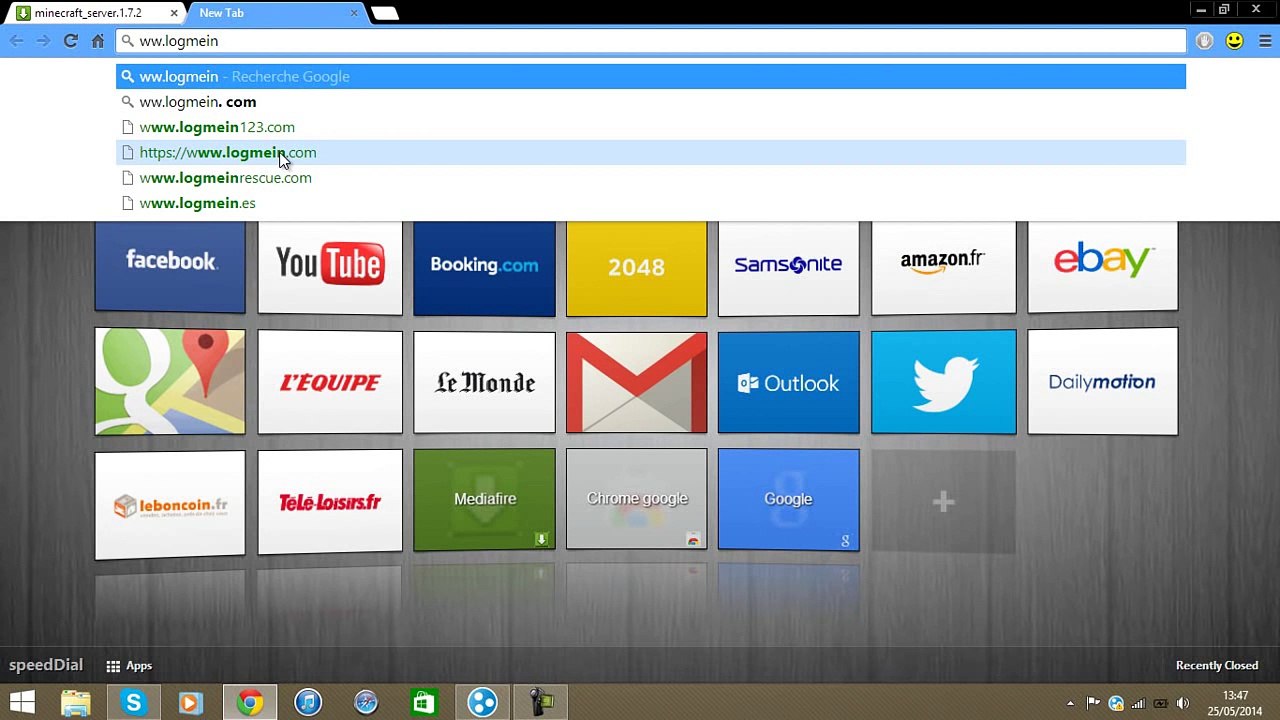
Task: Select the 'ww.logmein - Recherche Google' suggestion
Action: (651, 76)
